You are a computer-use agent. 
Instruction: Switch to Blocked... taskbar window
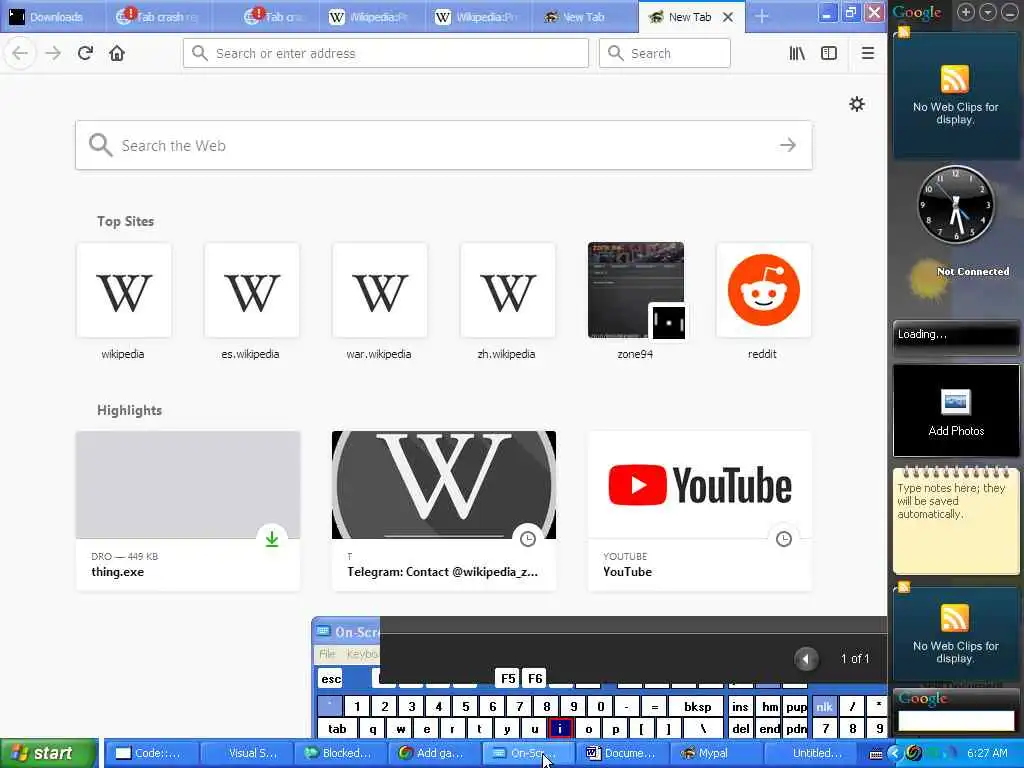tap(342, 753)
